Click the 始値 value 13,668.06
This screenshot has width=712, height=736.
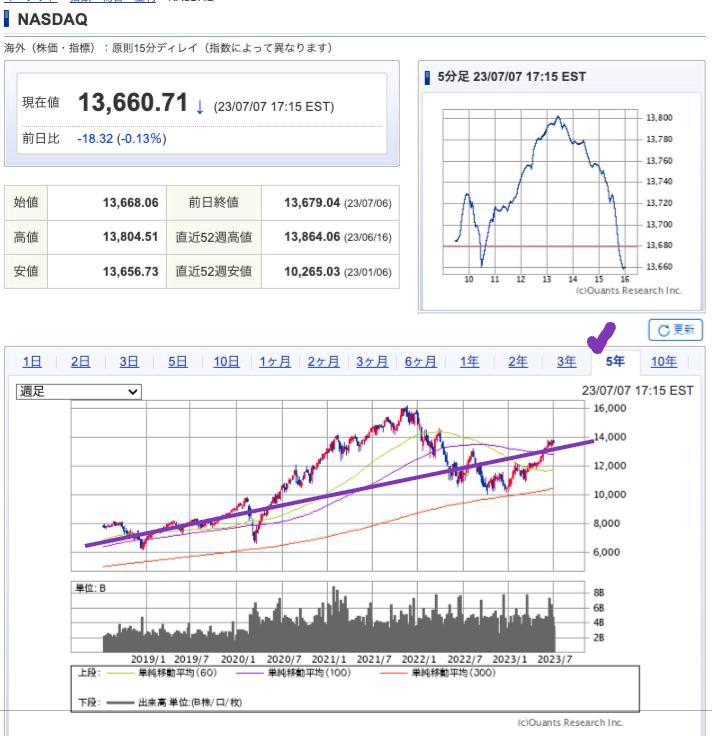(130, 203)
